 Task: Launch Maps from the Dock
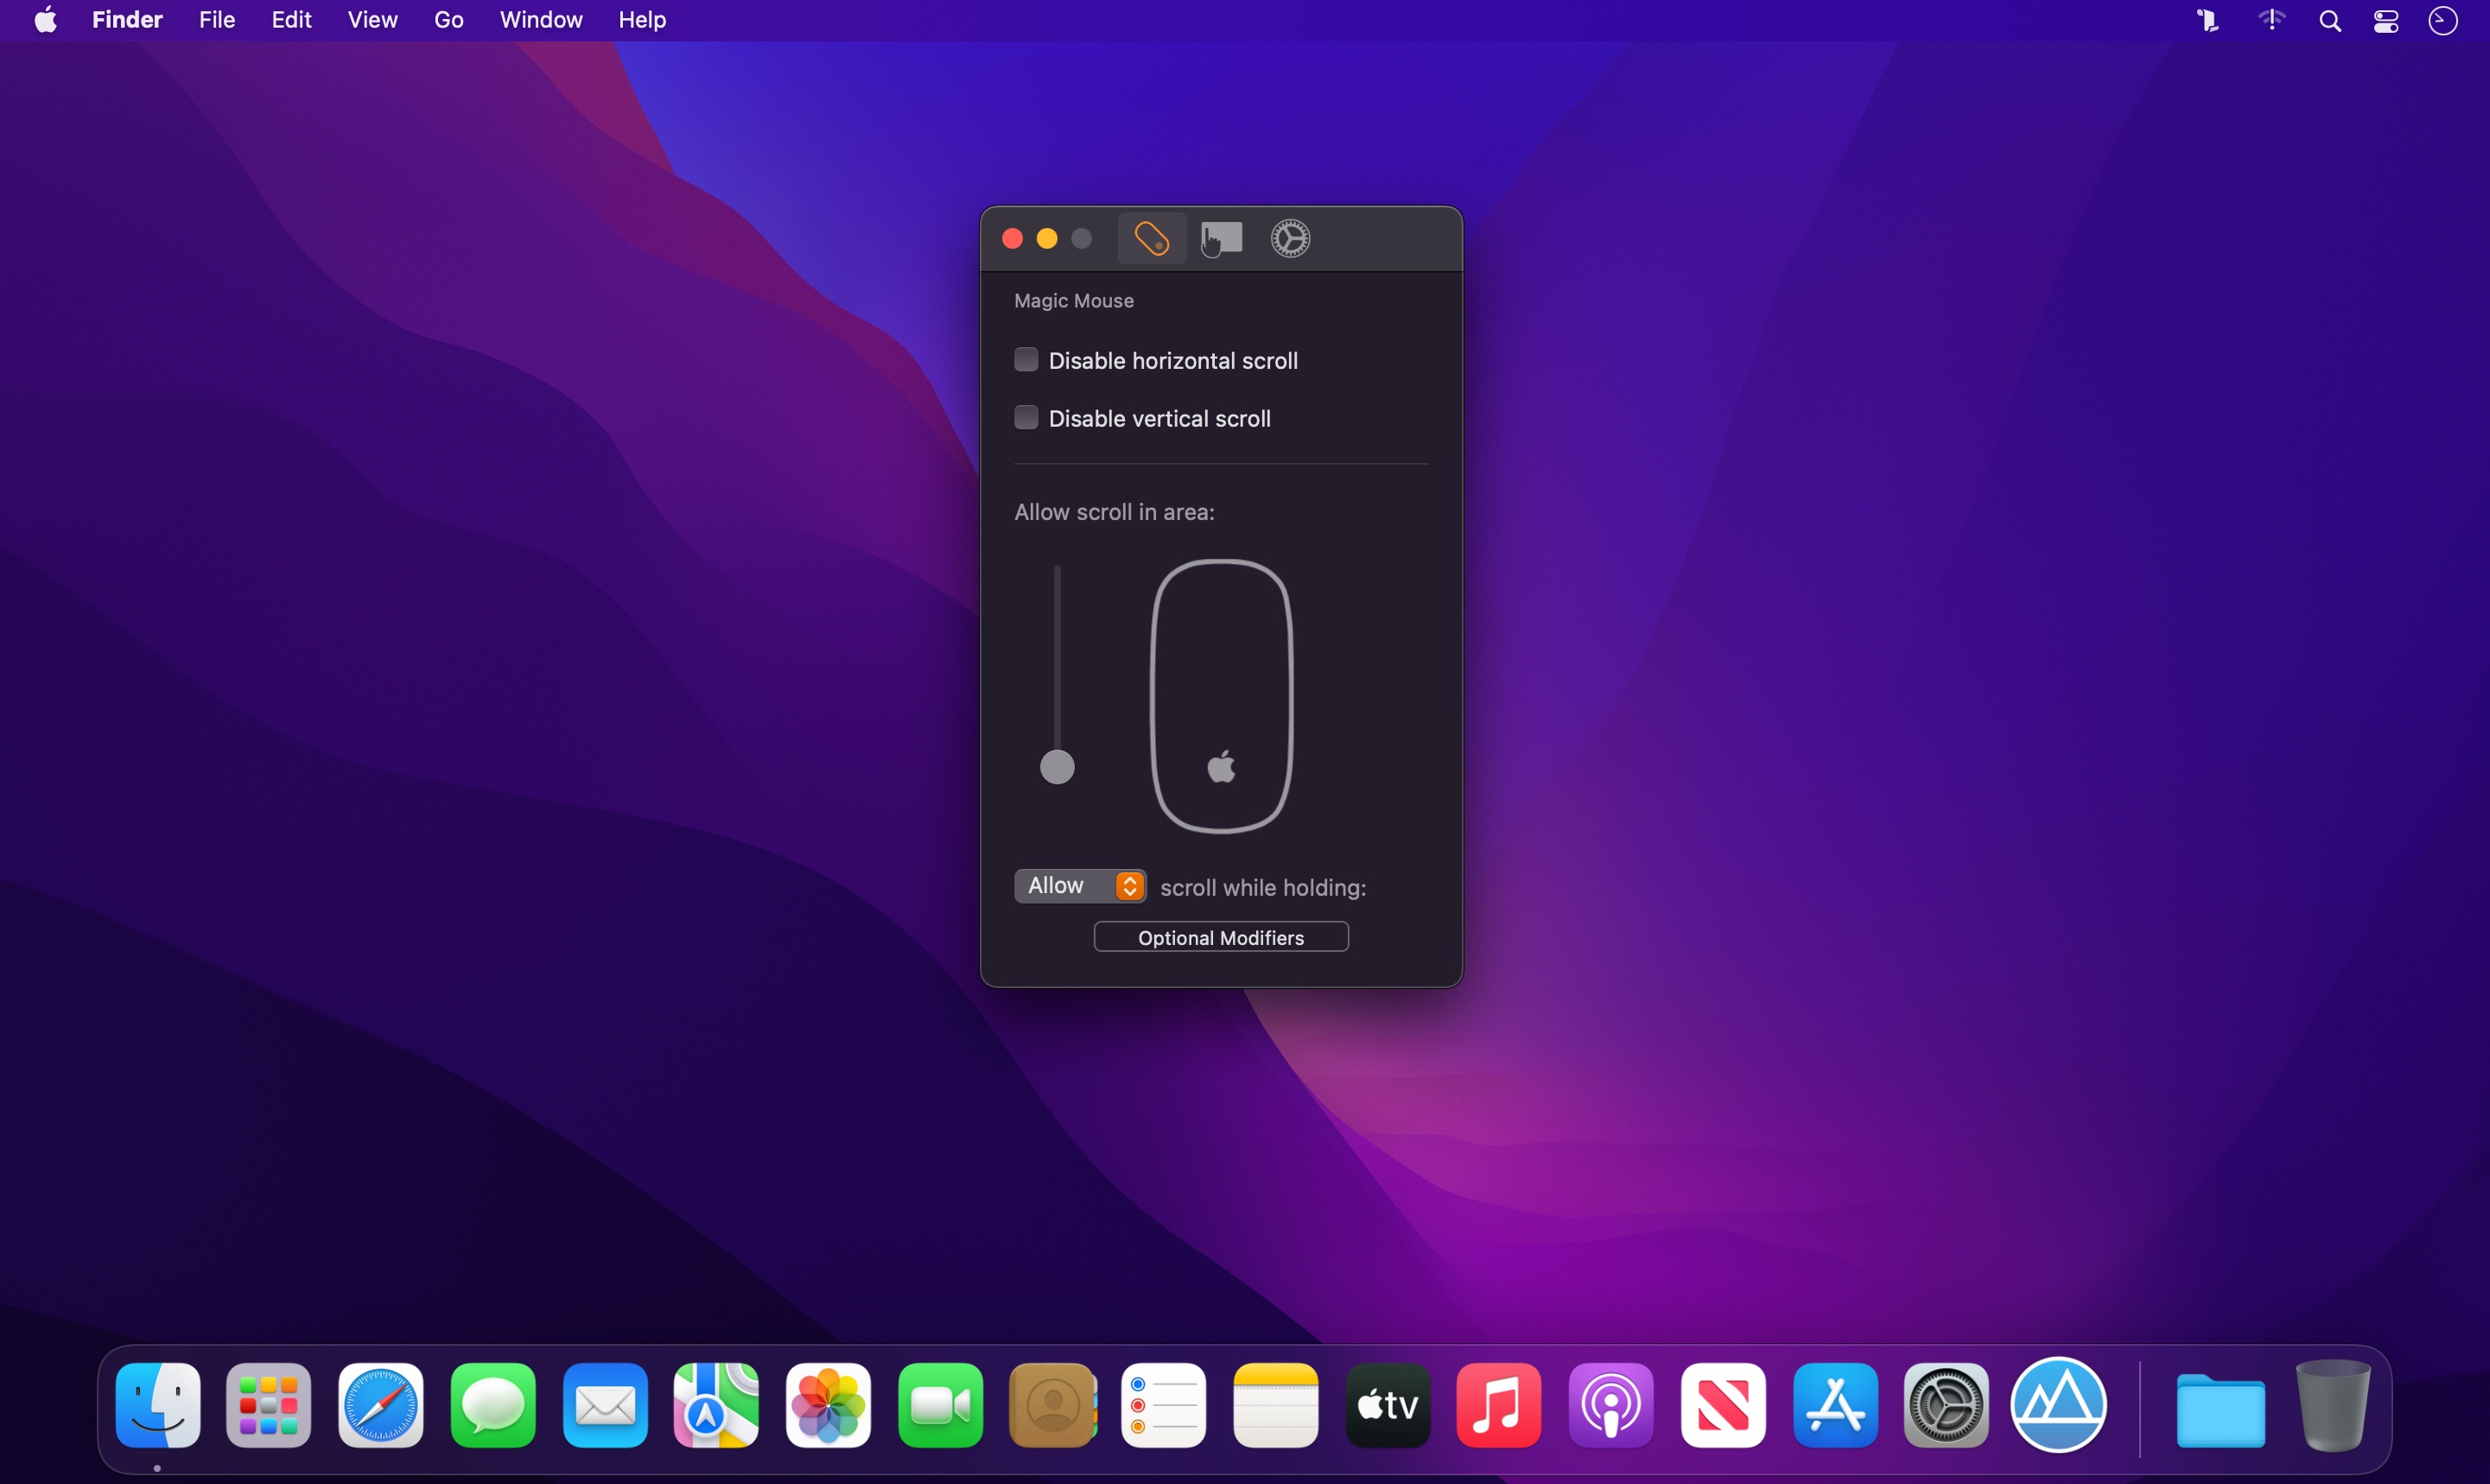[716, 1405]
